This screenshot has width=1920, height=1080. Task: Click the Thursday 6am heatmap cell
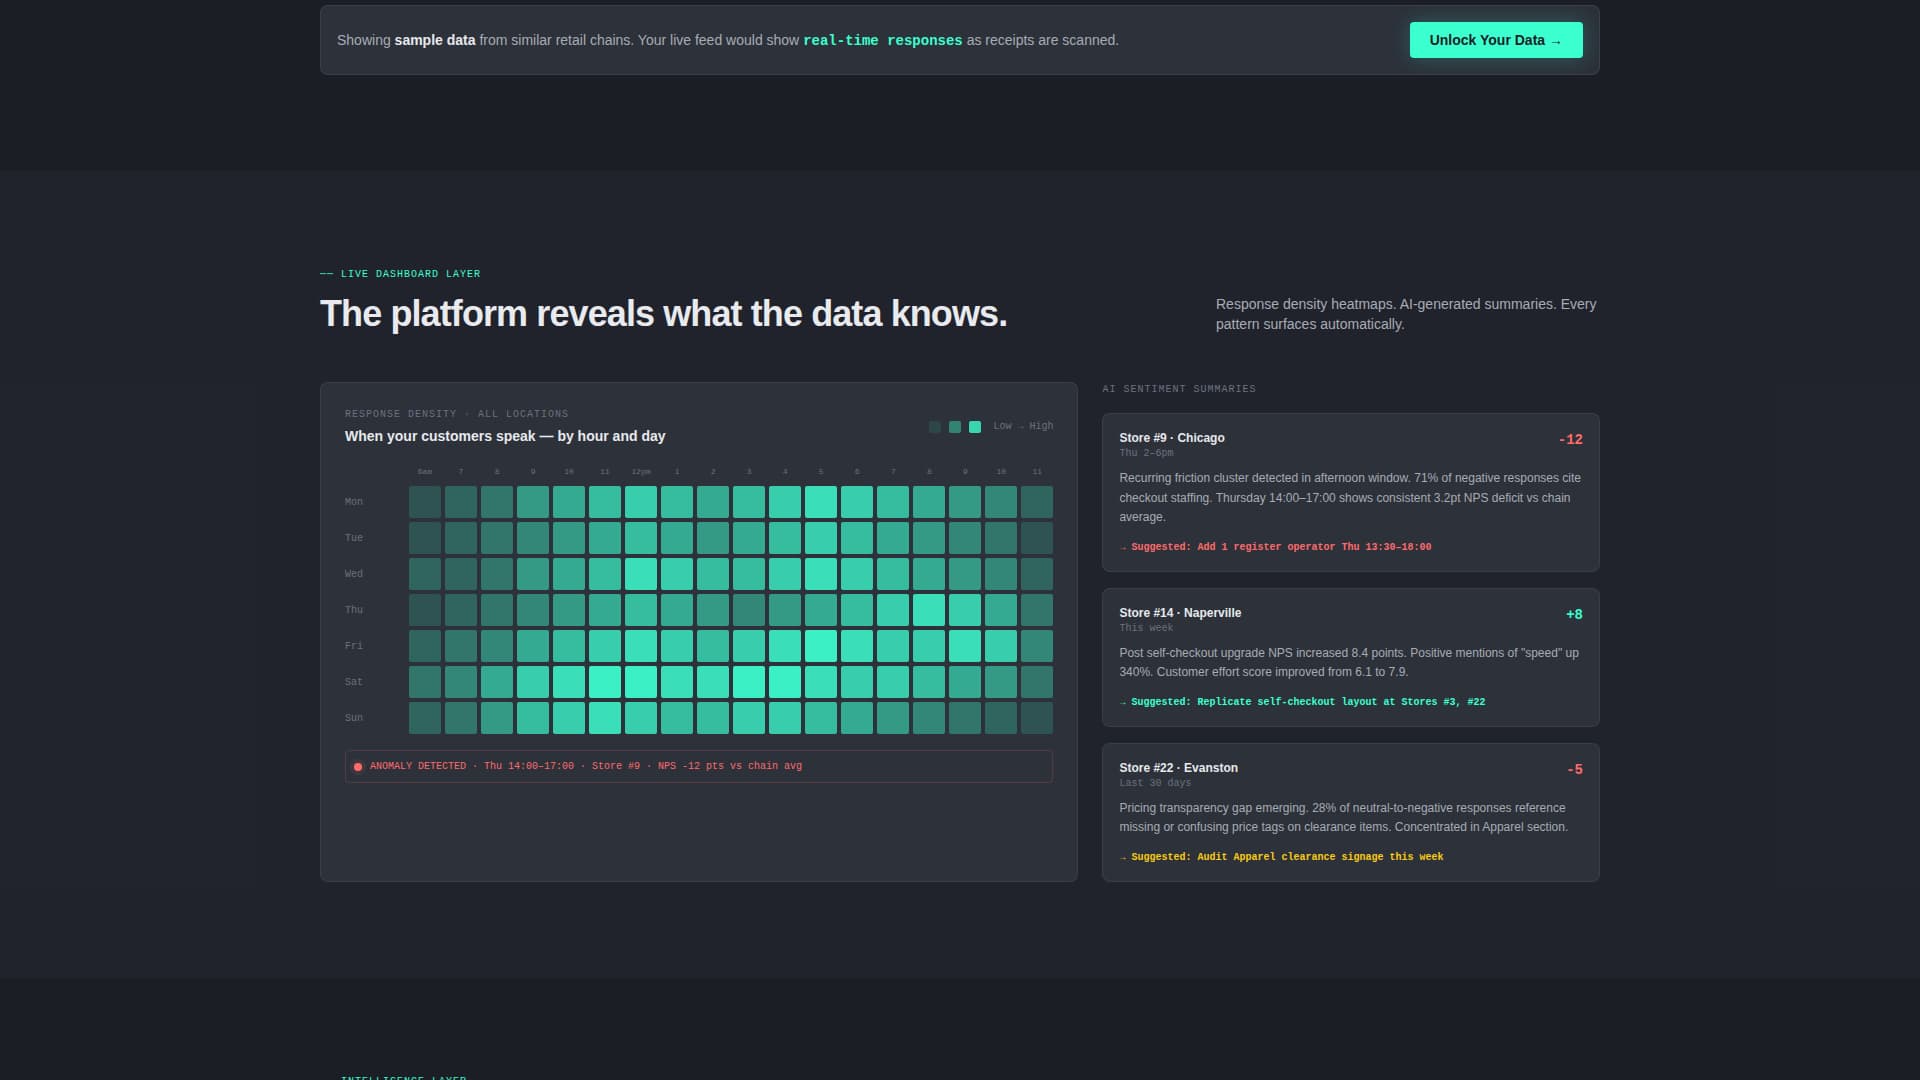pyautogui.click(x=425, y=610)
